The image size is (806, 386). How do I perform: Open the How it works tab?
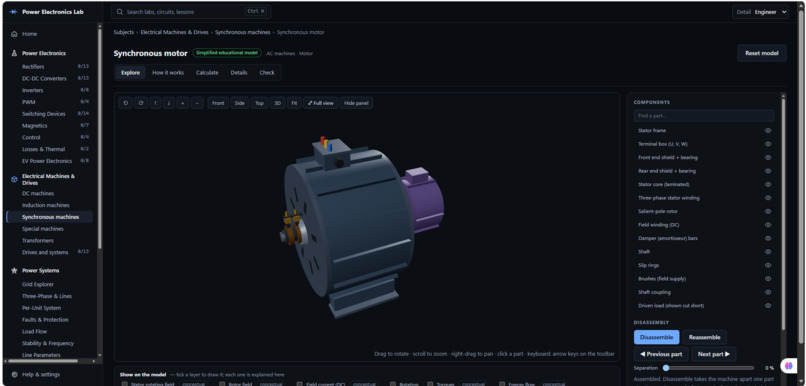[x=168, y=72]
